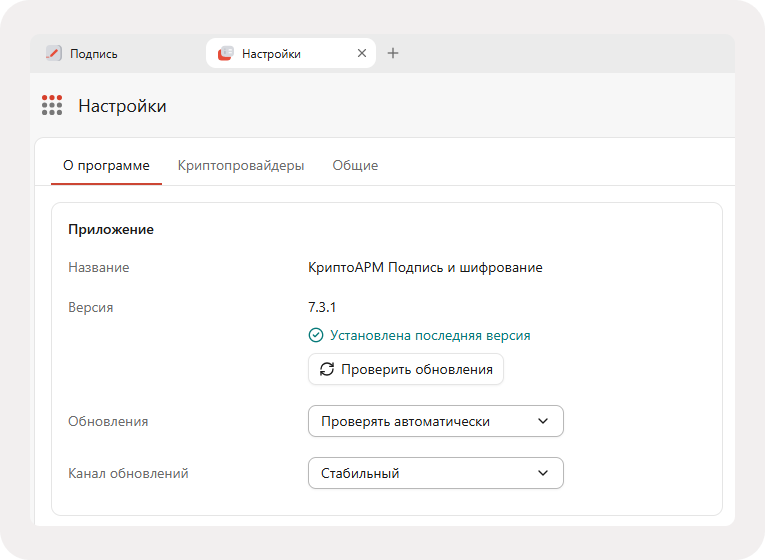The height and width of the screenshot is (560, 765).
Task: Click the Установлена последняя версия text
Action: pyautogui.click(x=430, y=336)
